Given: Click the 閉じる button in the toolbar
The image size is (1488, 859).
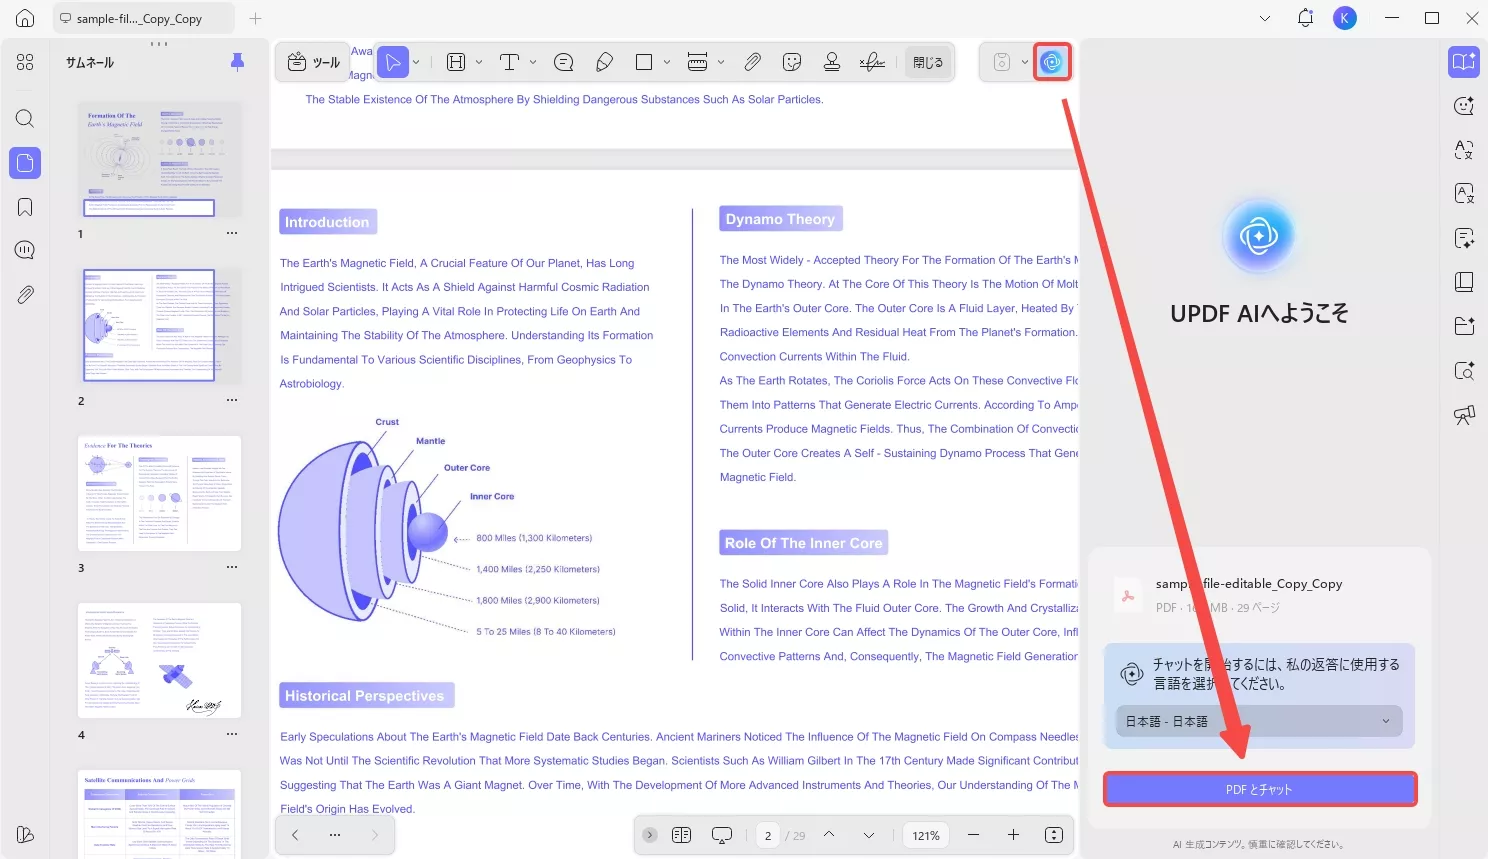Looking at the screenshot, I should click(x=928, y=62).
